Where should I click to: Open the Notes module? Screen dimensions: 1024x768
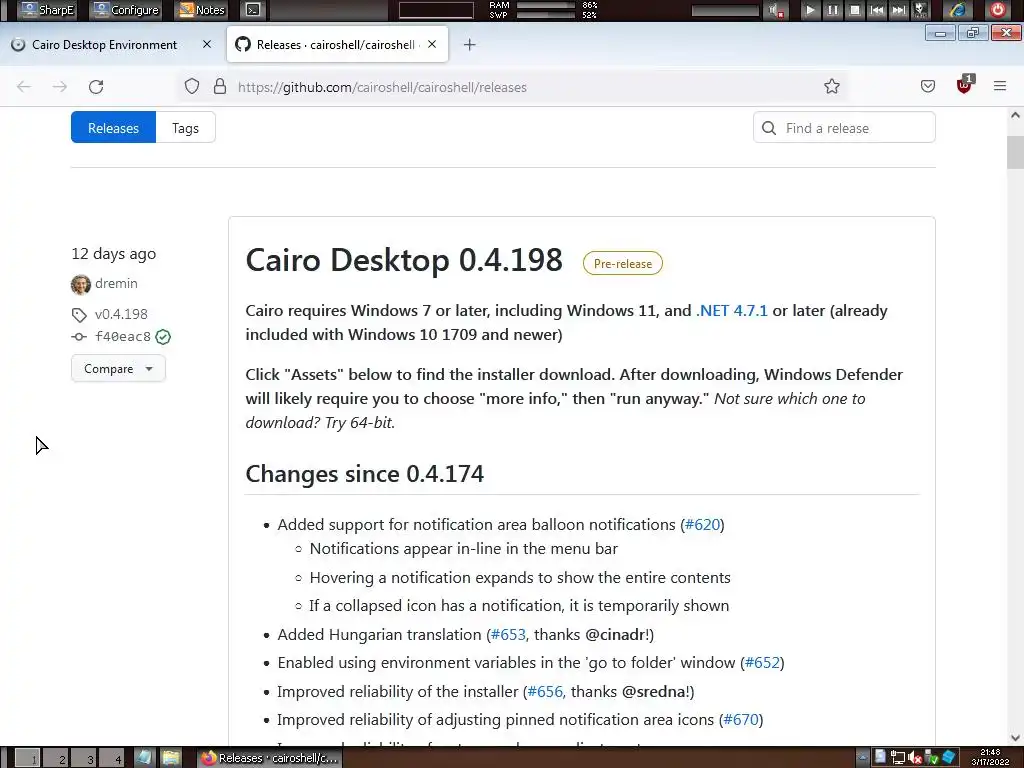click(202, 10)
